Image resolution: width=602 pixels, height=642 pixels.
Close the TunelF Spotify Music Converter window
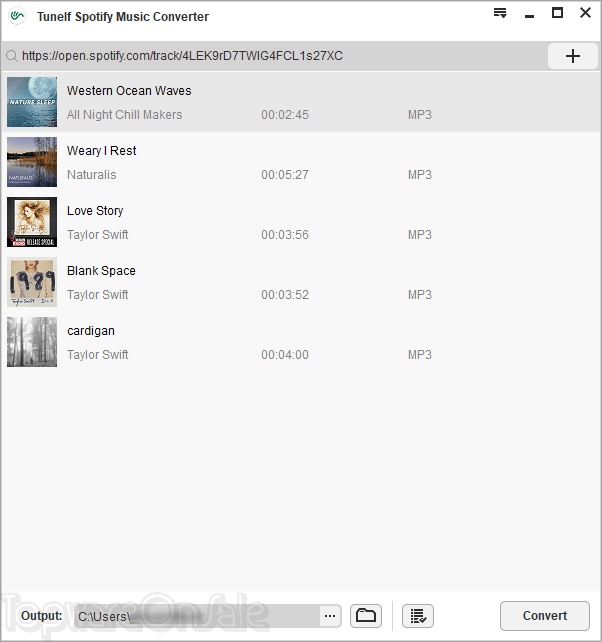(x=586, y=13)
